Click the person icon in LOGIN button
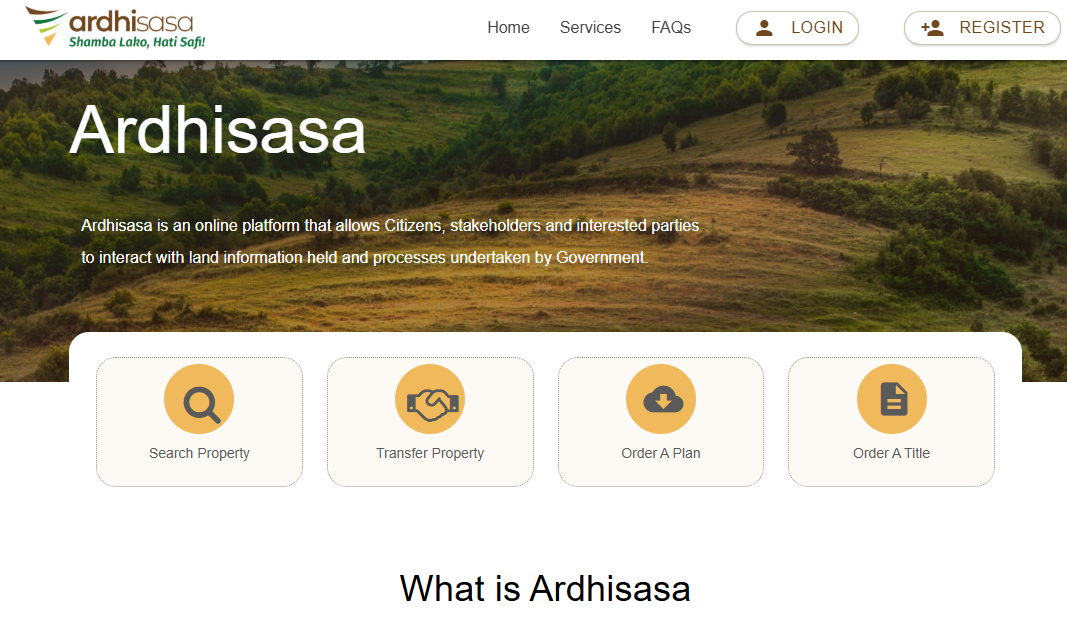This screenshot has width=1067, height=626. click(x=764, y=28)
